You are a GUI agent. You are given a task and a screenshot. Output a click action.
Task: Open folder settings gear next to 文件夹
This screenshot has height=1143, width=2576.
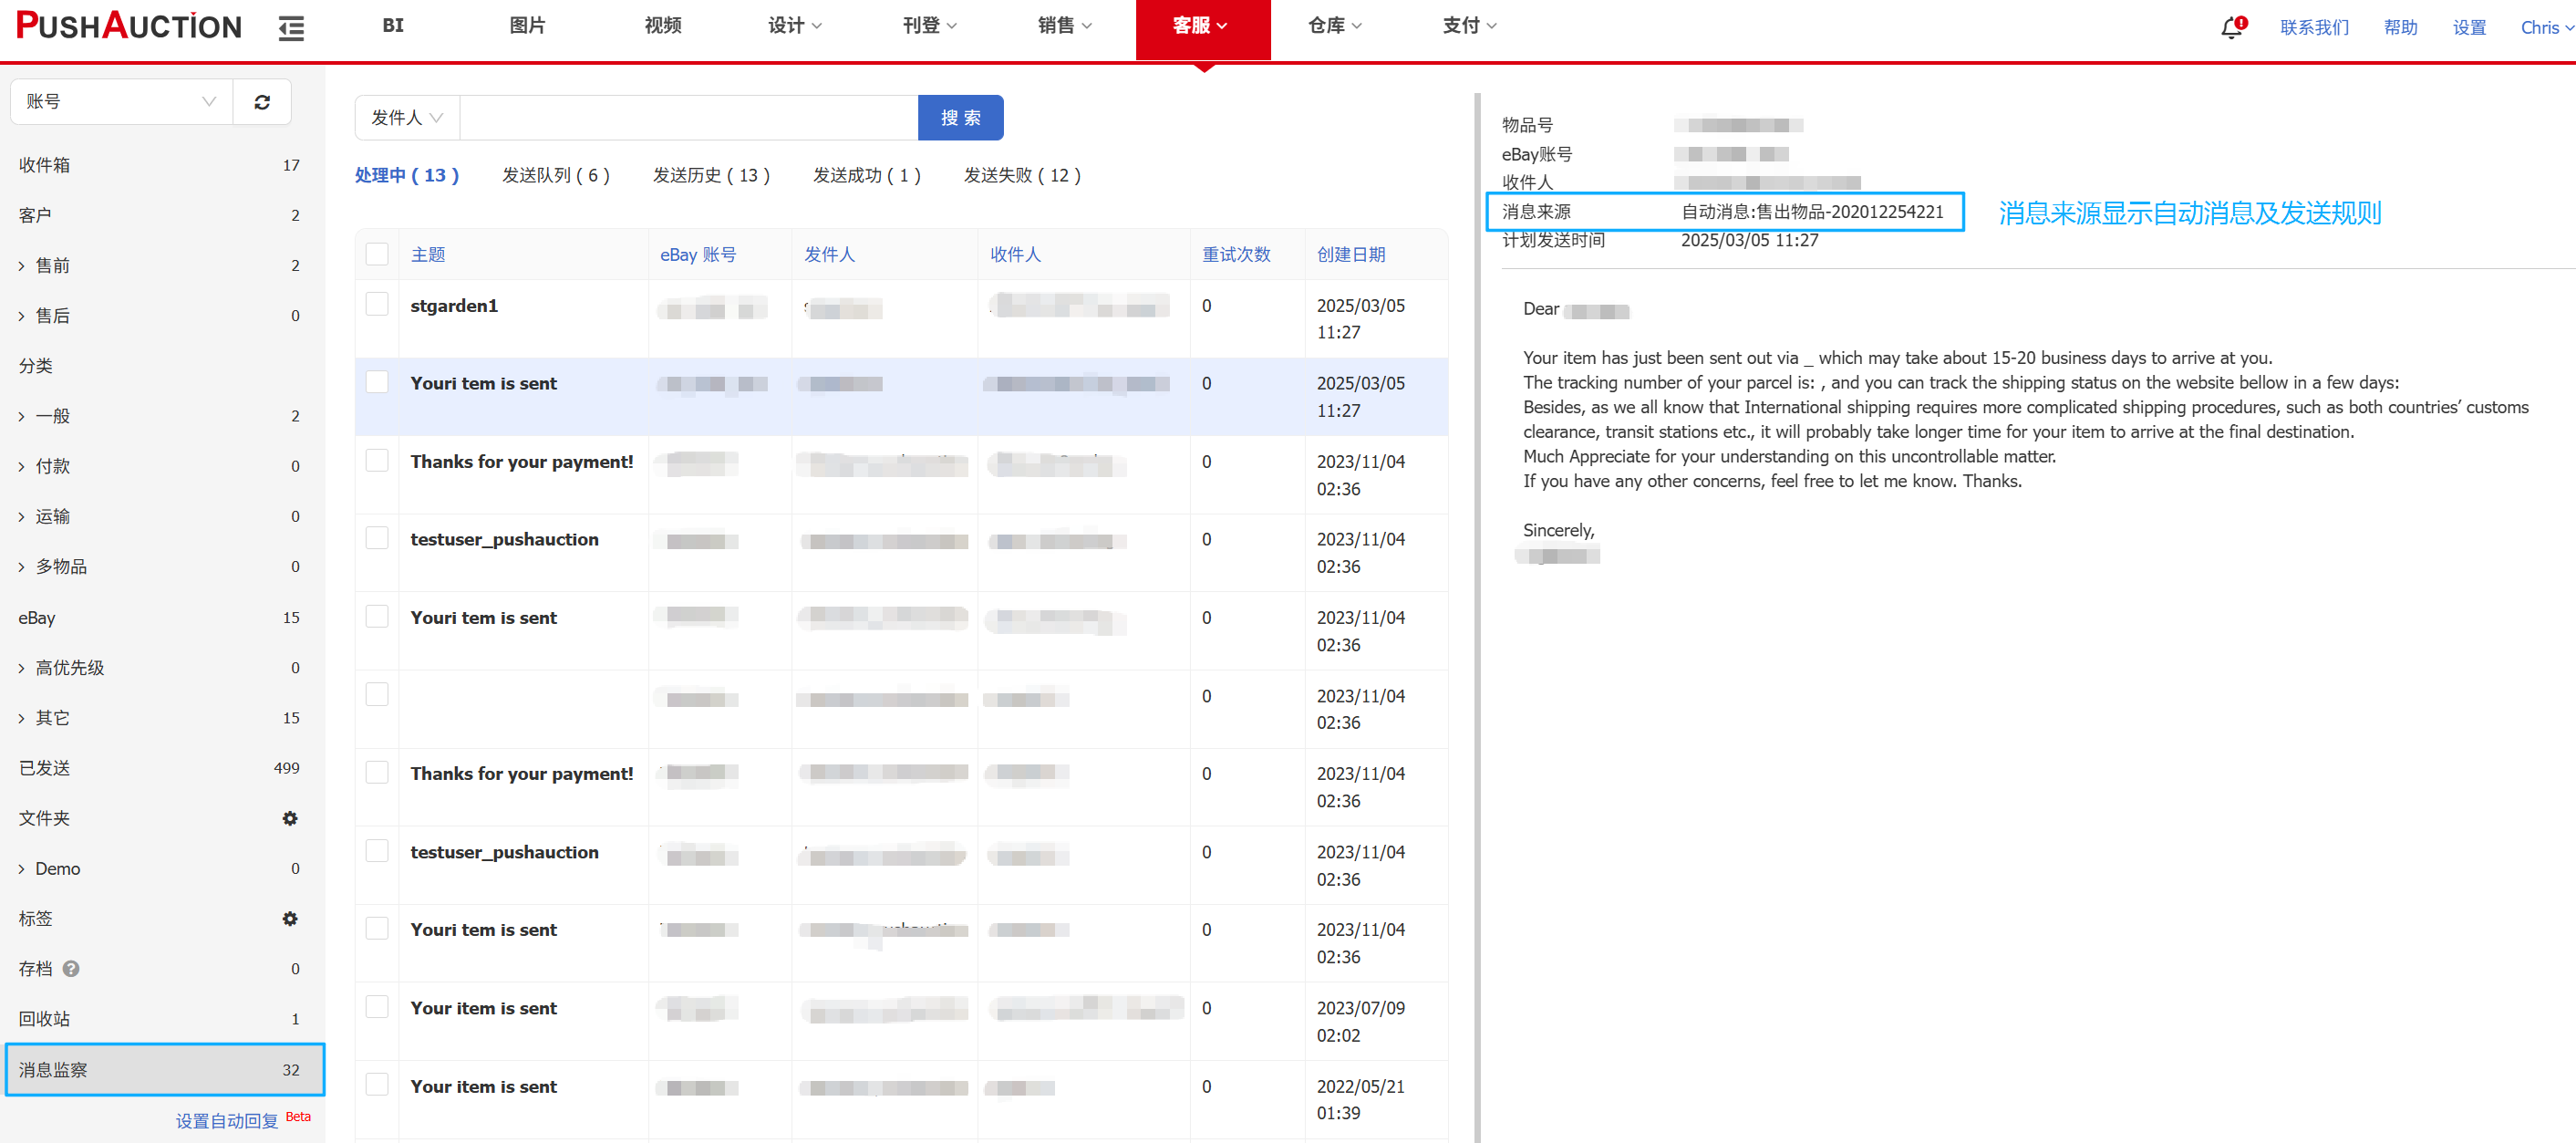290,818
